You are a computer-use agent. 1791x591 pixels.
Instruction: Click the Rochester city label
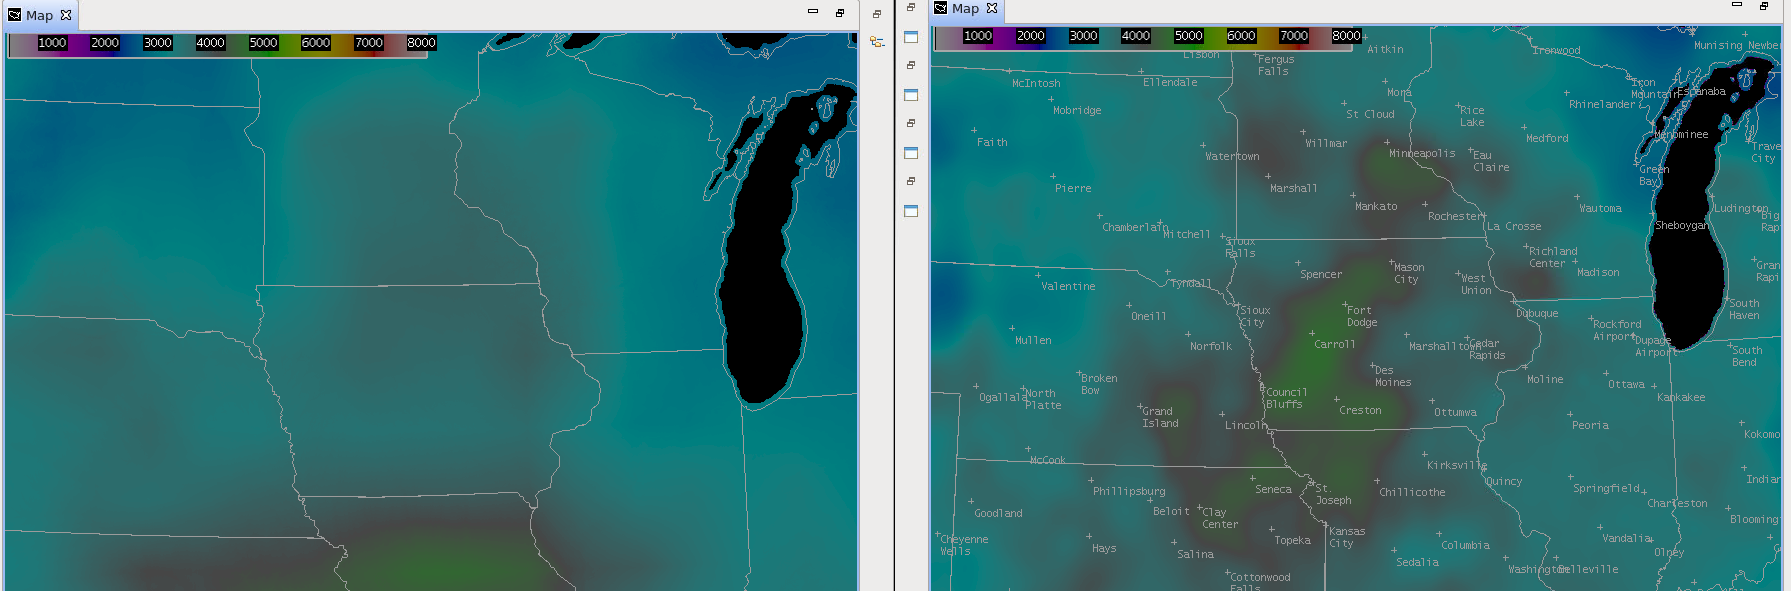(x=1456, y=217)
